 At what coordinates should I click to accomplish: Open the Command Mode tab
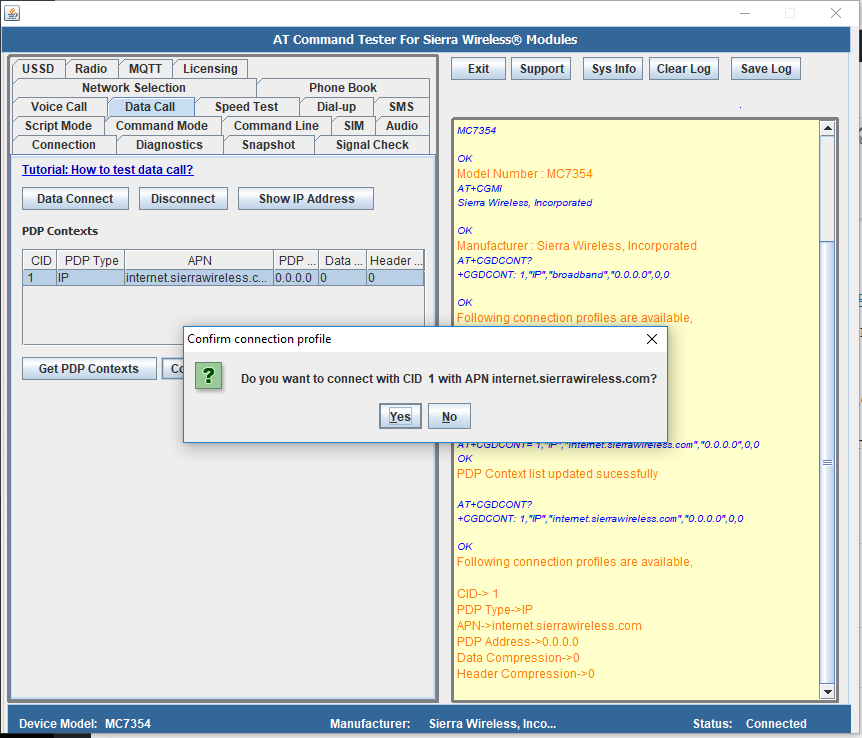point(162,126)
